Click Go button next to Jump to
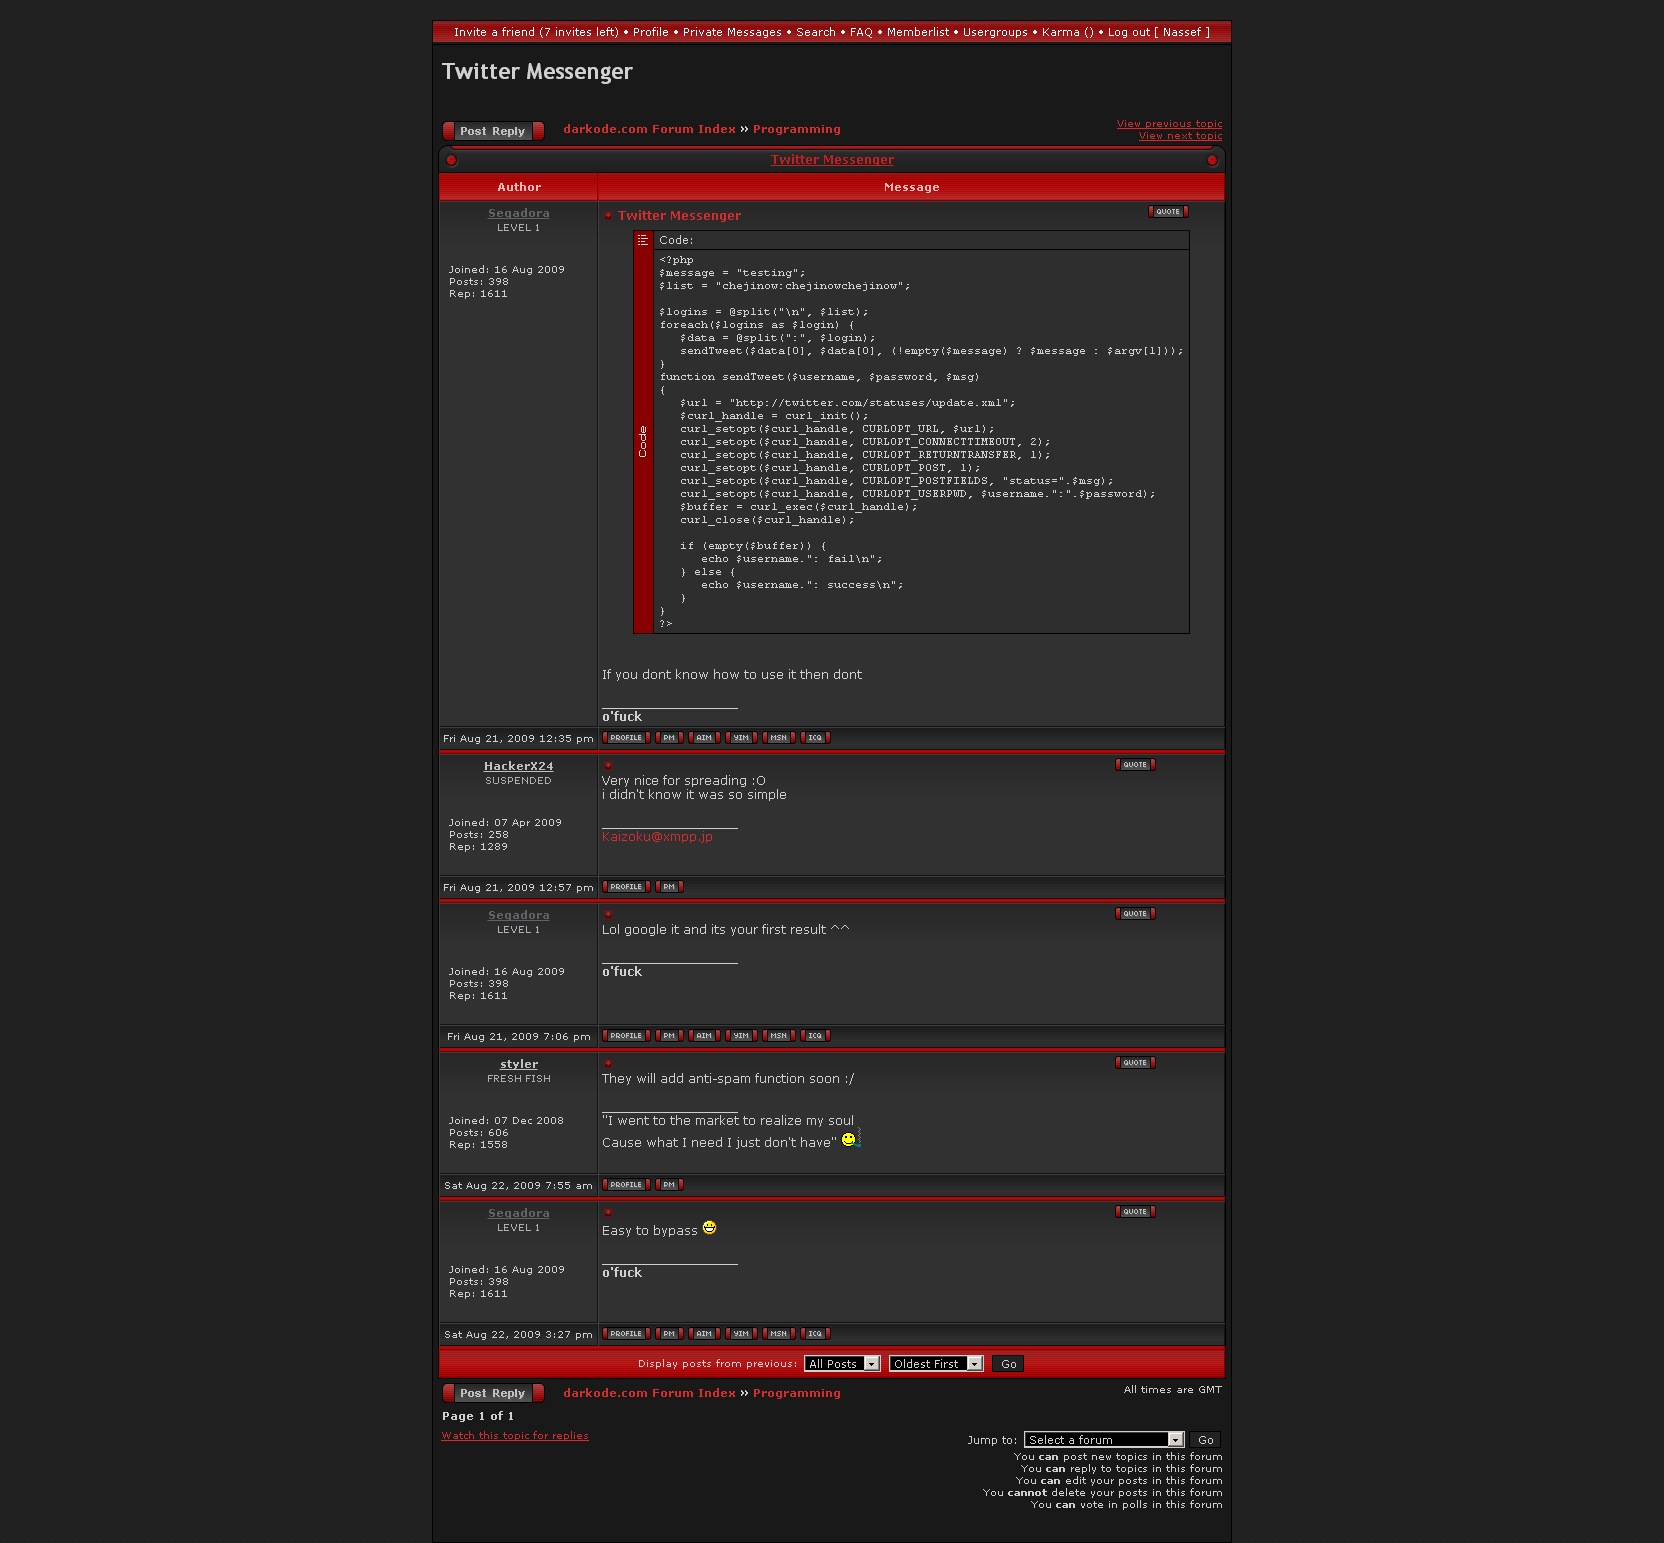 pos(1205,1440)
